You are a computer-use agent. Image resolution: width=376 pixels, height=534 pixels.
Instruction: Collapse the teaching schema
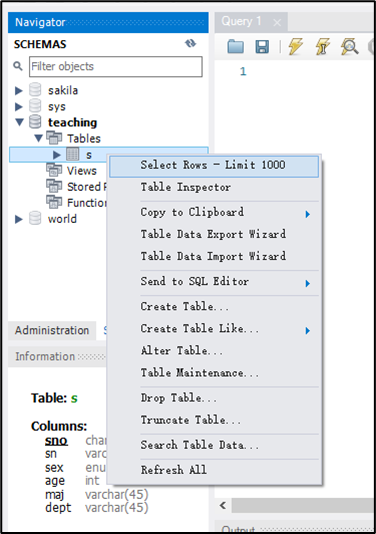[x=20, y=122]
